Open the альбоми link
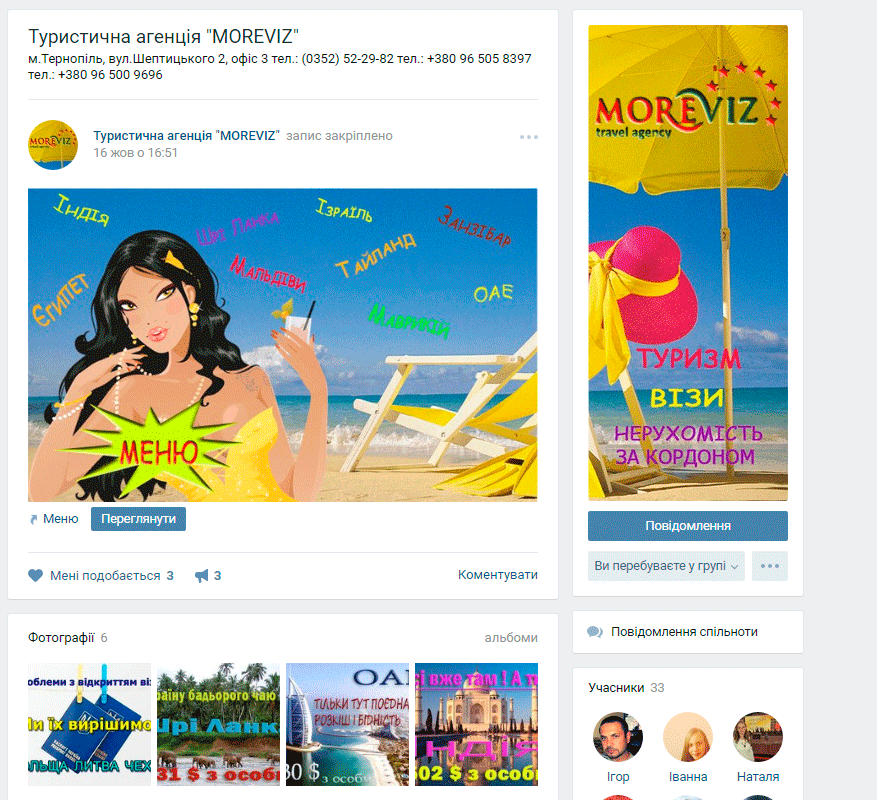 point(511,638)
